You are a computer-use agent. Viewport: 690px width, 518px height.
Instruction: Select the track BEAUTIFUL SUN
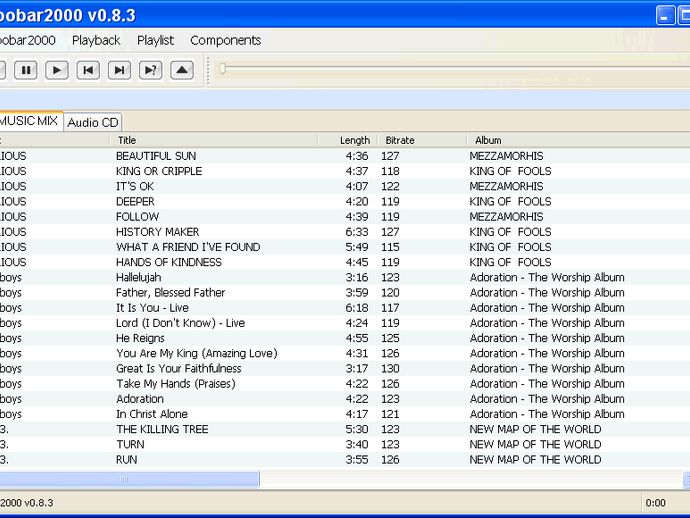(156, 156)
